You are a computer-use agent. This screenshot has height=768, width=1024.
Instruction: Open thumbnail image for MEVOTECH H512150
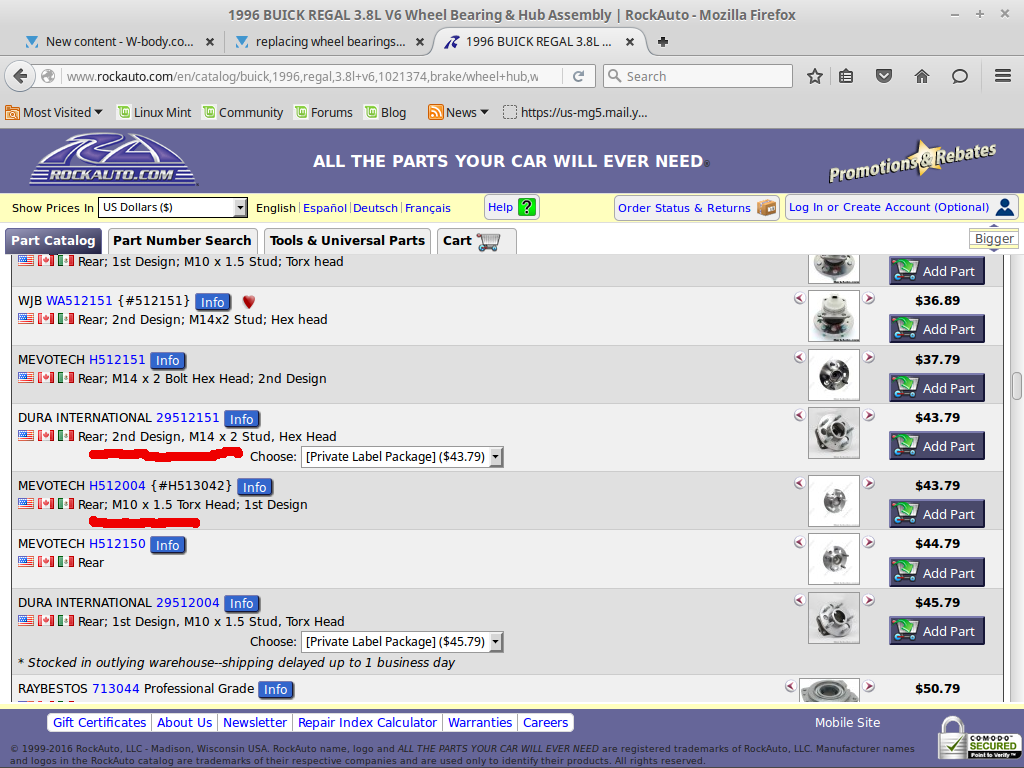point(834,560)
